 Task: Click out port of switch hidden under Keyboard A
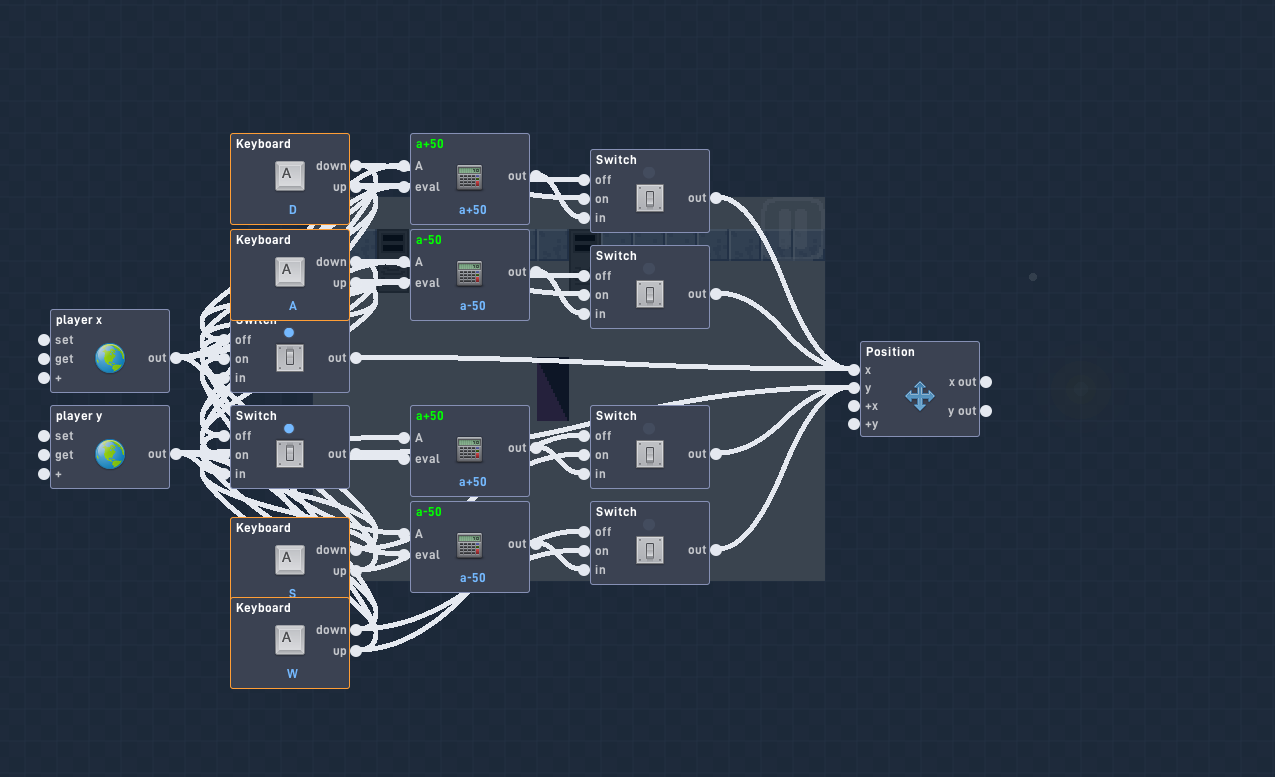coord(356,358)
